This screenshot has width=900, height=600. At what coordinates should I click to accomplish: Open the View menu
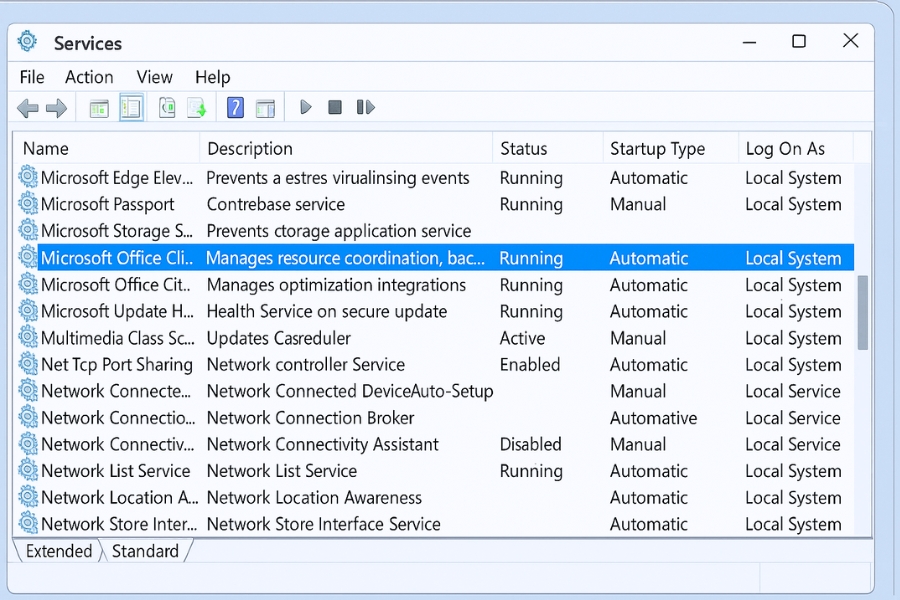pos(154,77)
